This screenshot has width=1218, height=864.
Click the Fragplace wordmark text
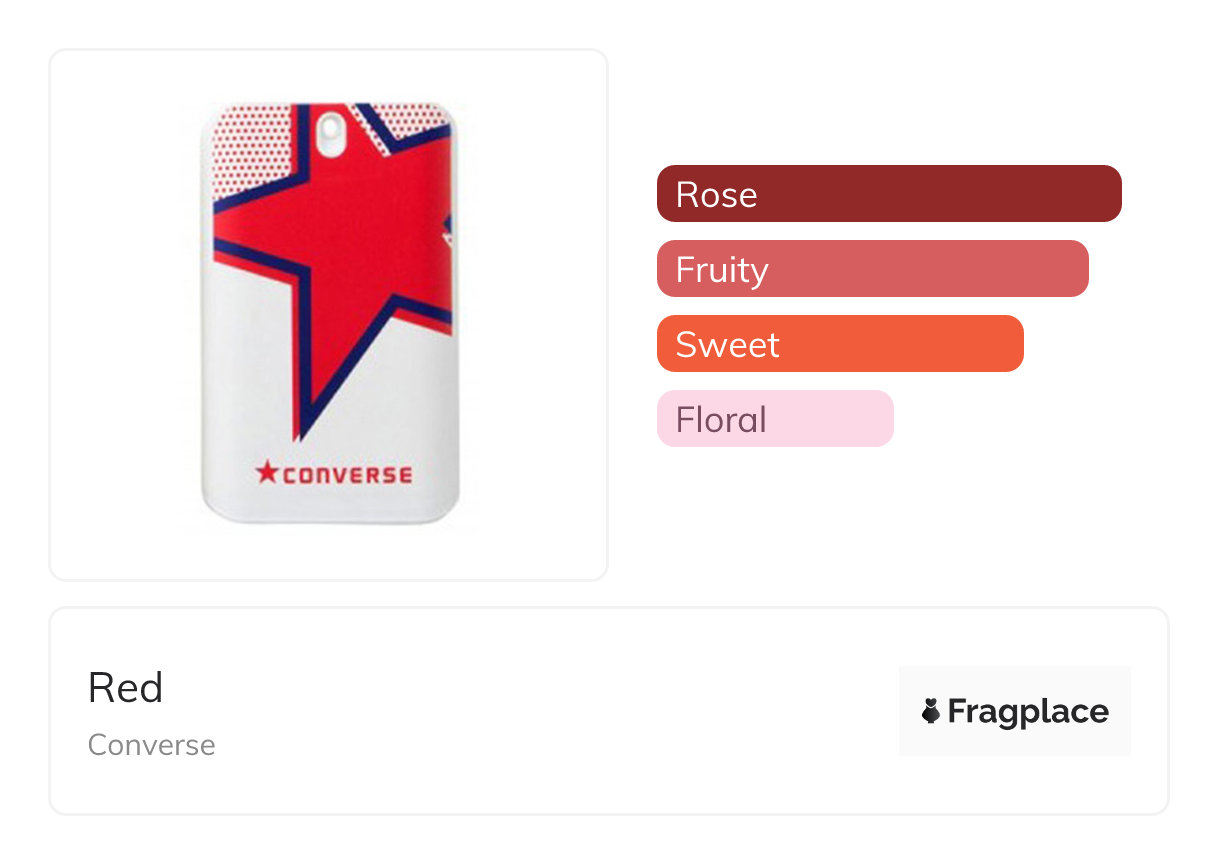[x=1028, y=711]
